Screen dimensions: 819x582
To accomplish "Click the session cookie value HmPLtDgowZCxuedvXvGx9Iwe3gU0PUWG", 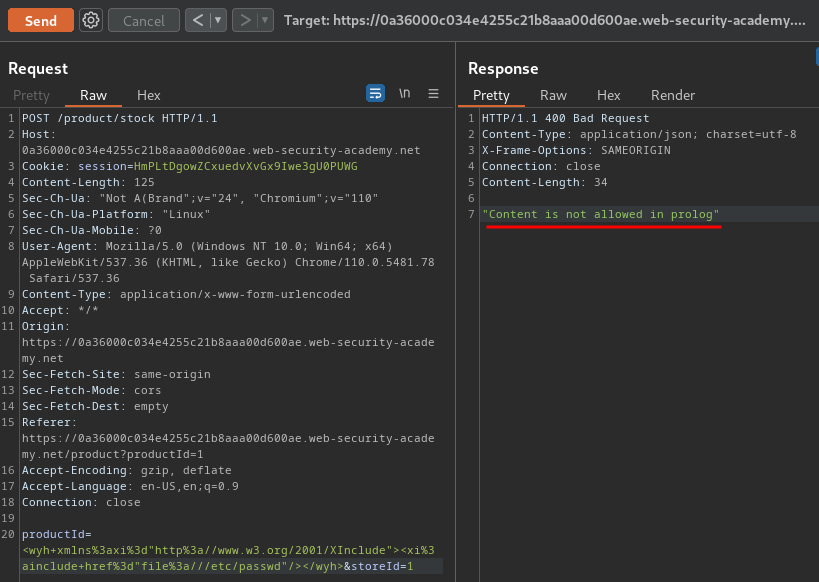I will [245, 166].
